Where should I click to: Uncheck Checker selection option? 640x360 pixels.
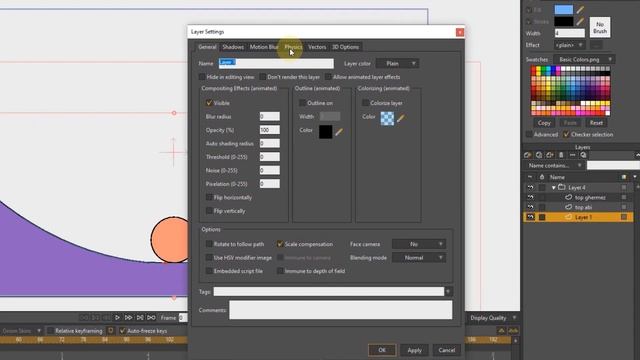[566, 134]
